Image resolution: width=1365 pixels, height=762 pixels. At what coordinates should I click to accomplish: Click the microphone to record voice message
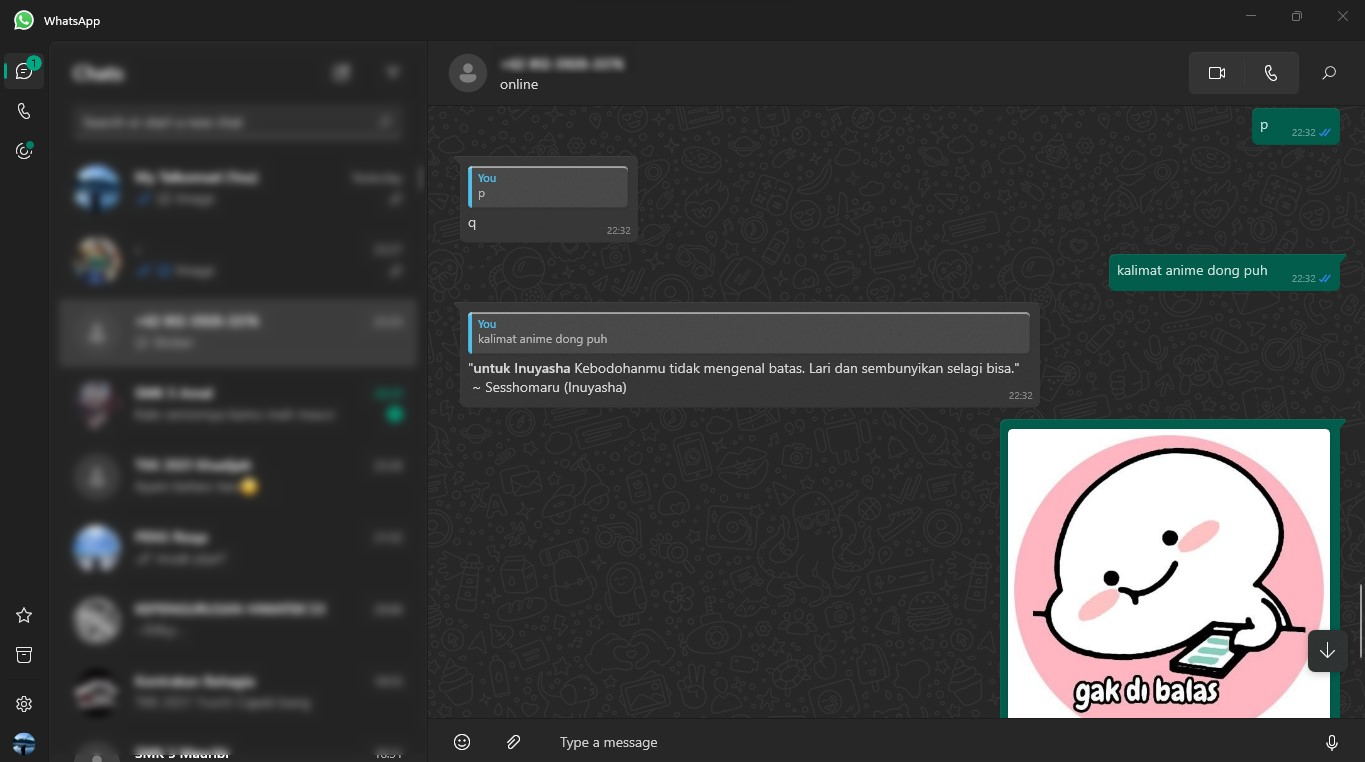click(1331, 742)
